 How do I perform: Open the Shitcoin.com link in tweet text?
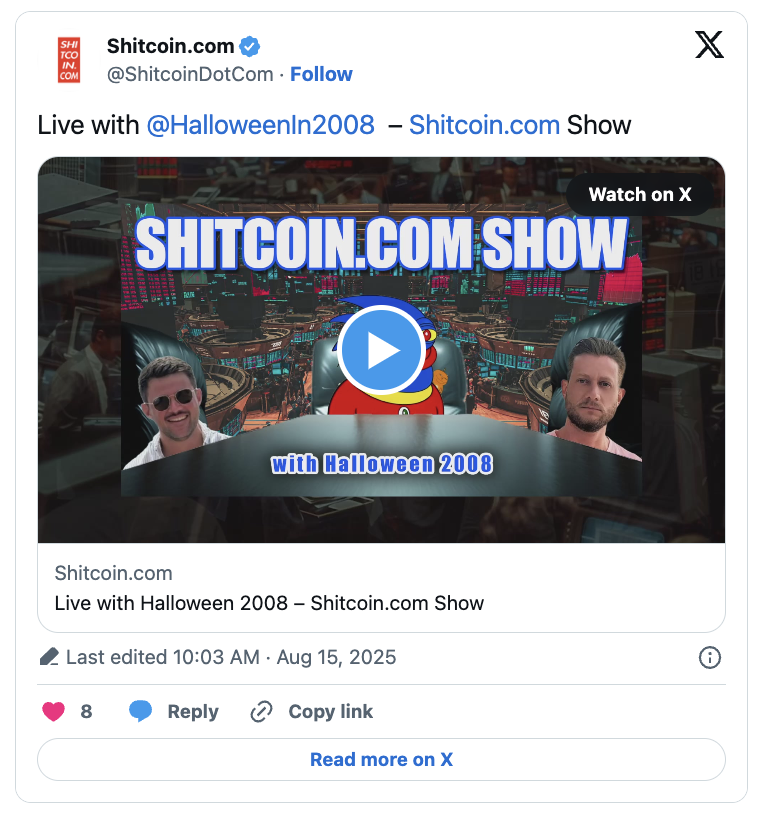[x=484, y=125]
